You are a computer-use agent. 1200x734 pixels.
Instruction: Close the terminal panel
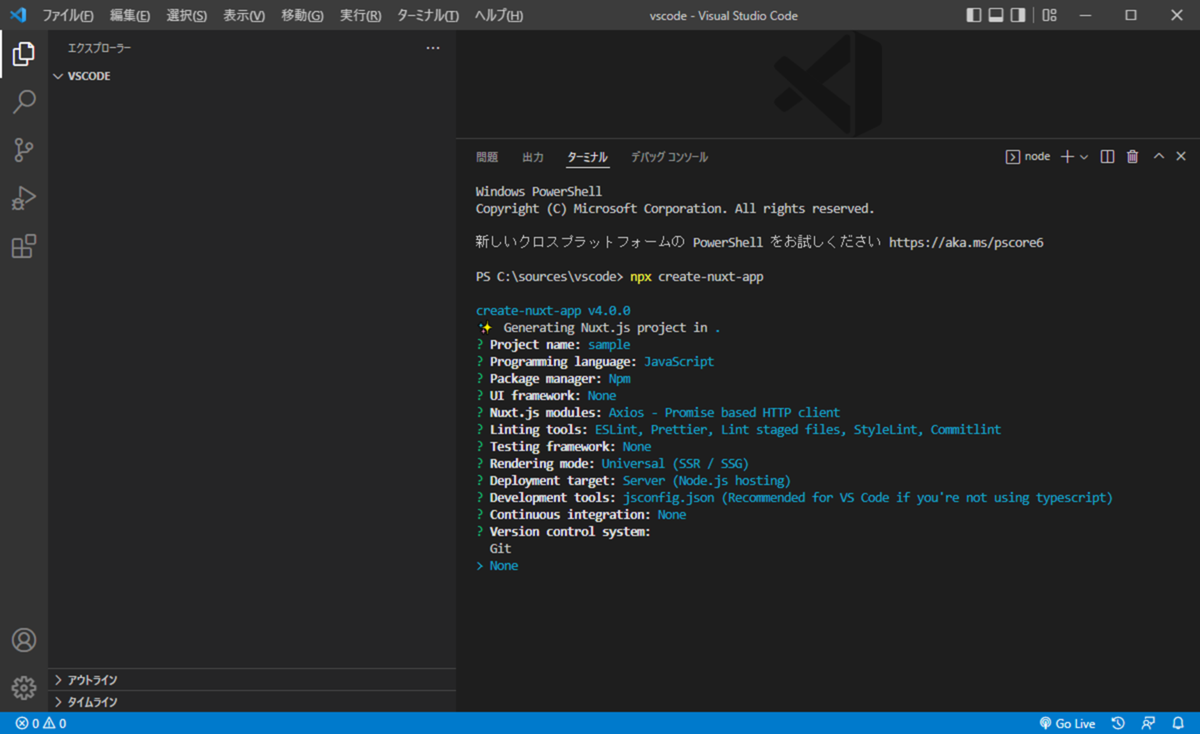(1181, 157)
